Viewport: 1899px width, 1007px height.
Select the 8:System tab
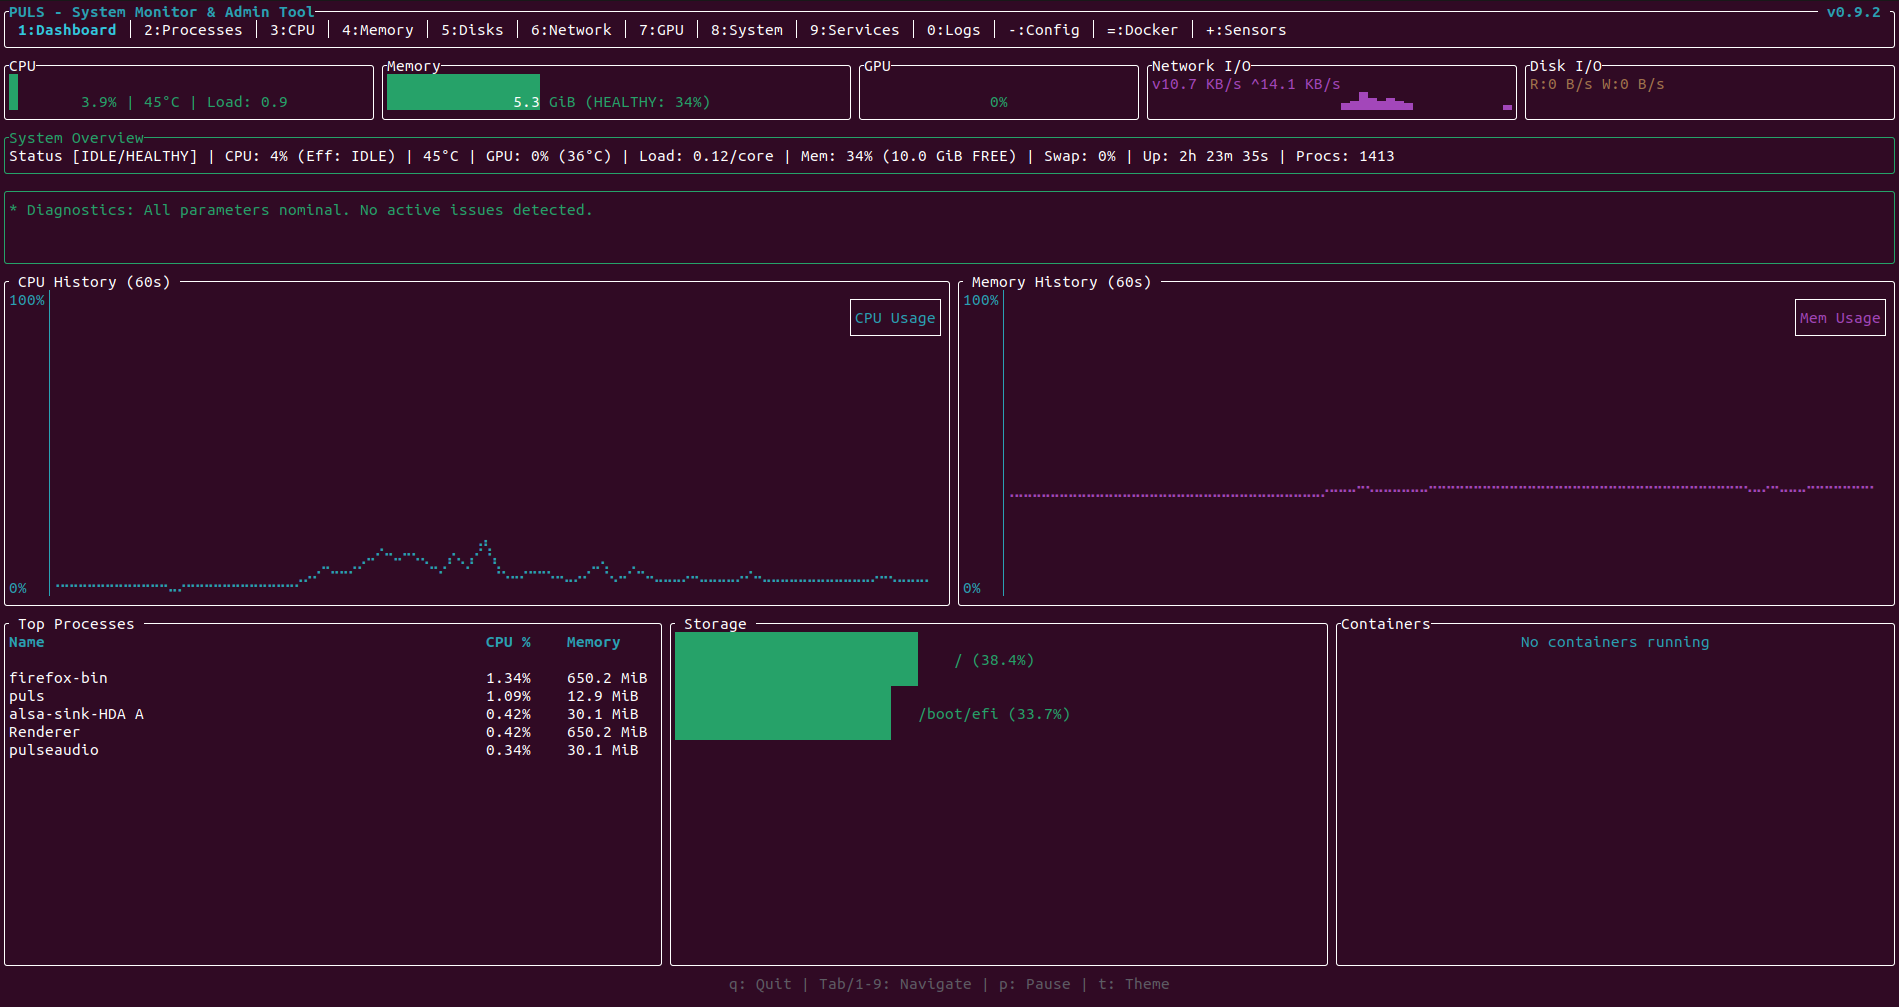pos(747,30)
